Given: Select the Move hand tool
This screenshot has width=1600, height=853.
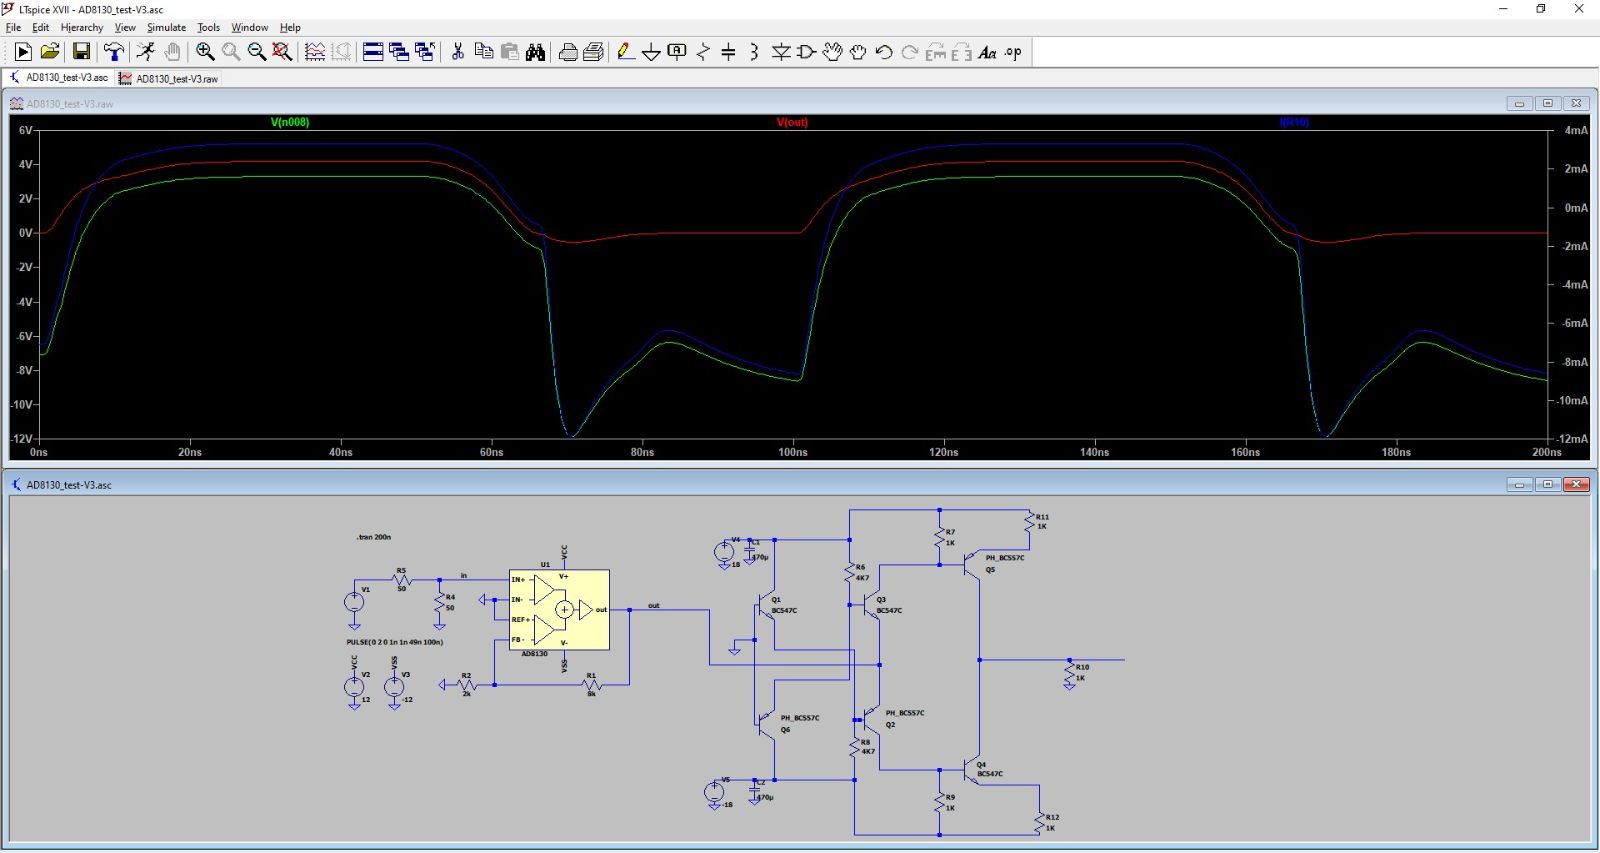Looking at the screenshot, I should 833,52.
